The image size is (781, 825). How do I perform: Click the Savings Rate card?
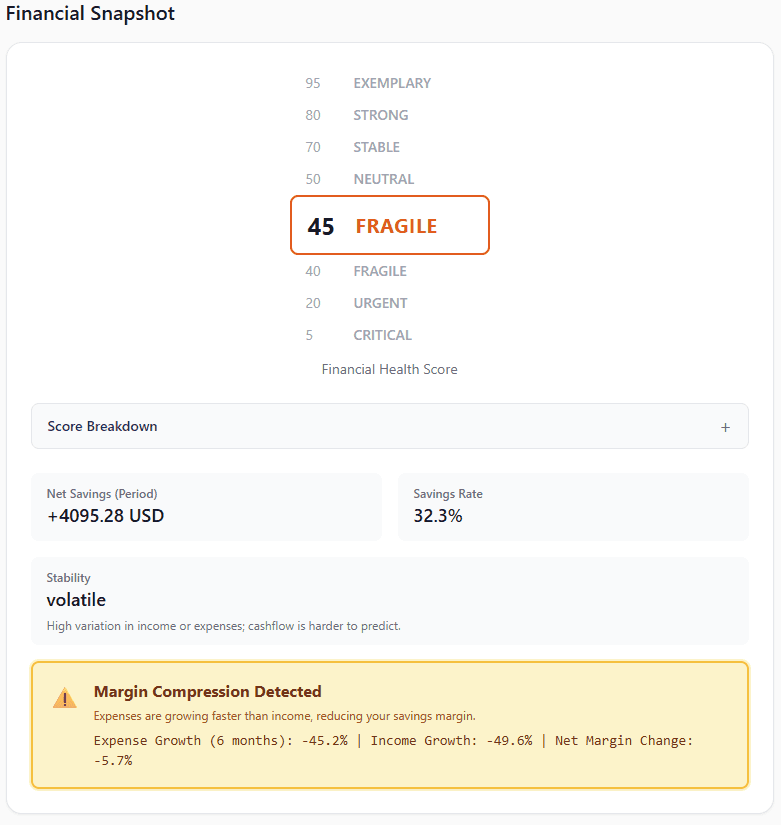coord(573,507)
